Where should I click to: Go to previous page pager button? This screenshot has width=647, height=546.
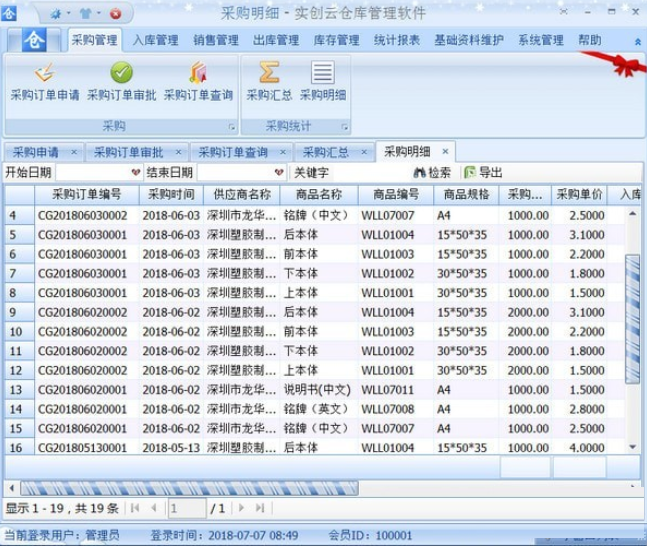pos(154,508)
